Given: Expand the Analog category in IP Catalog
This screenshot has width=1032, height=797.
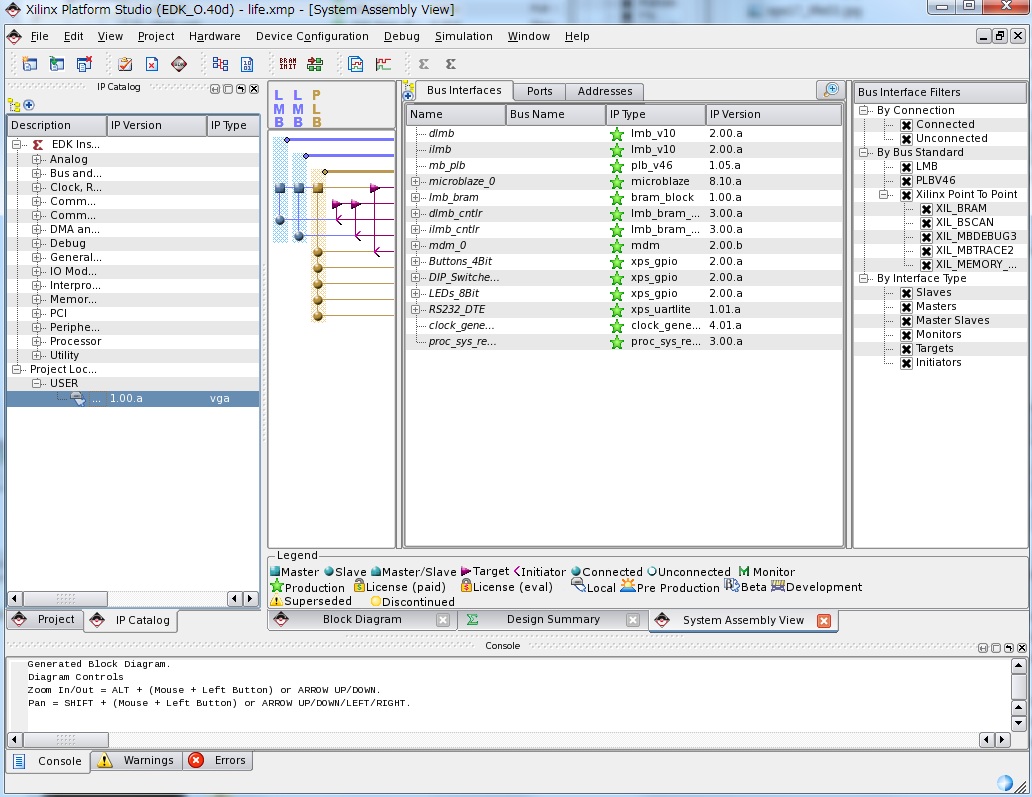Looking at the screenshot, I should 37,159.
